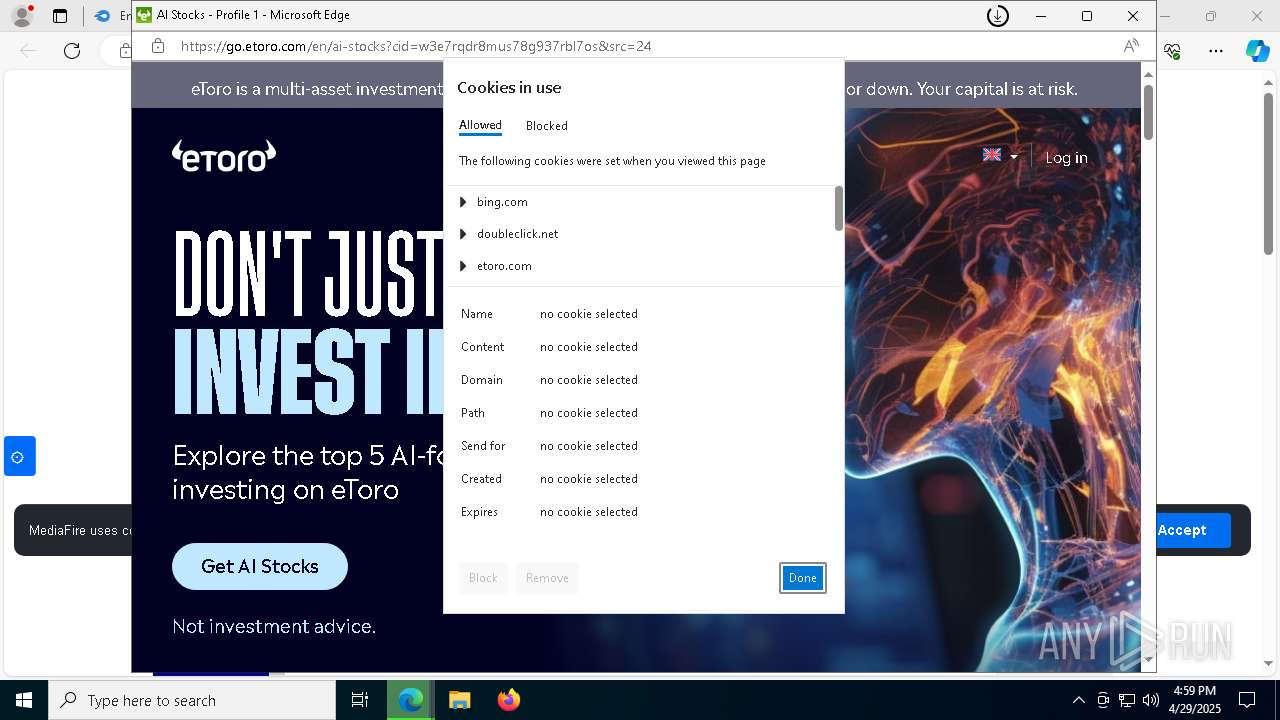The width and height of the screenshot is (1280, 720).
Task: Click the volume speaker tray icon
Action: pyautogui.click(x=1151, y=700)
